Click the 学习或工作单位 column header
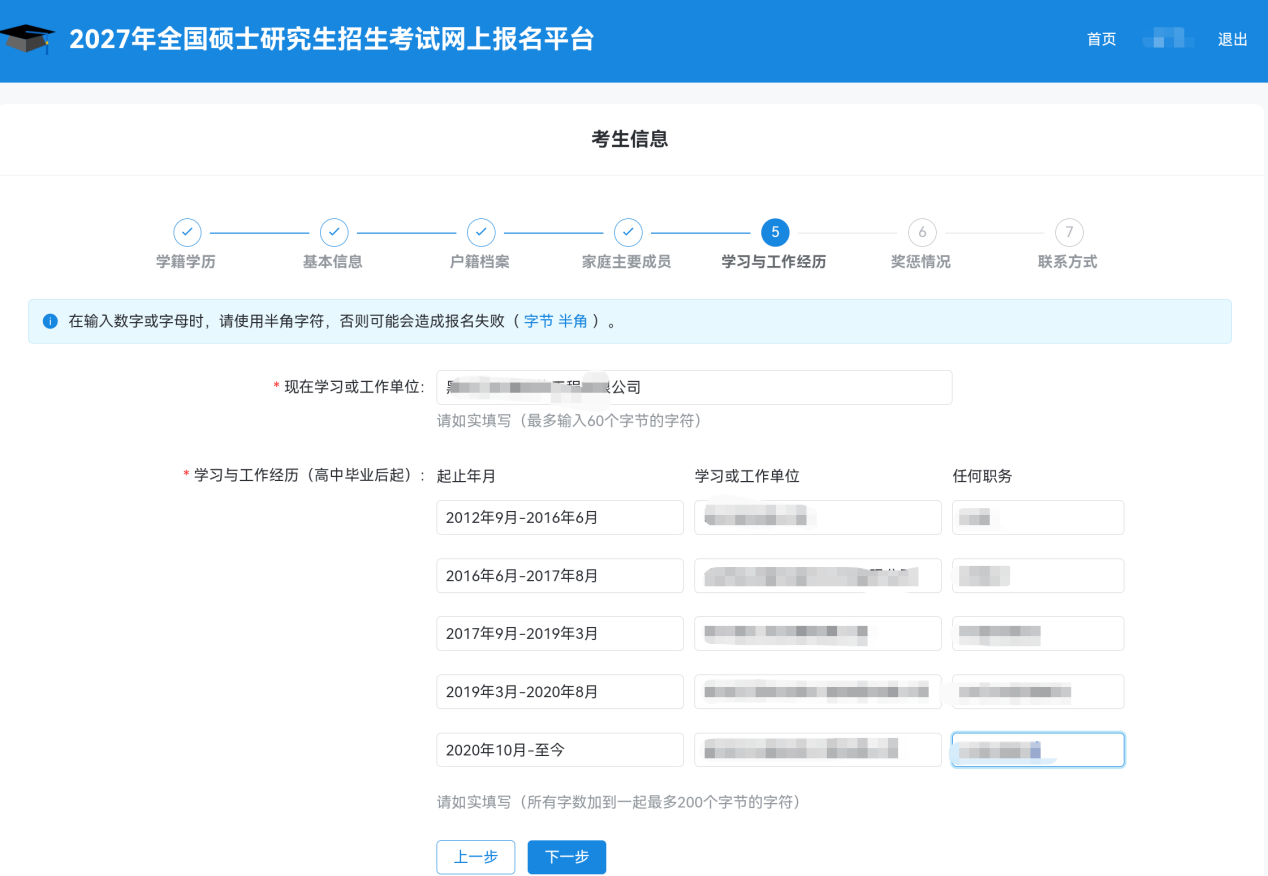The width and height of the screenshot is (1268, 876). coord(747,477)
